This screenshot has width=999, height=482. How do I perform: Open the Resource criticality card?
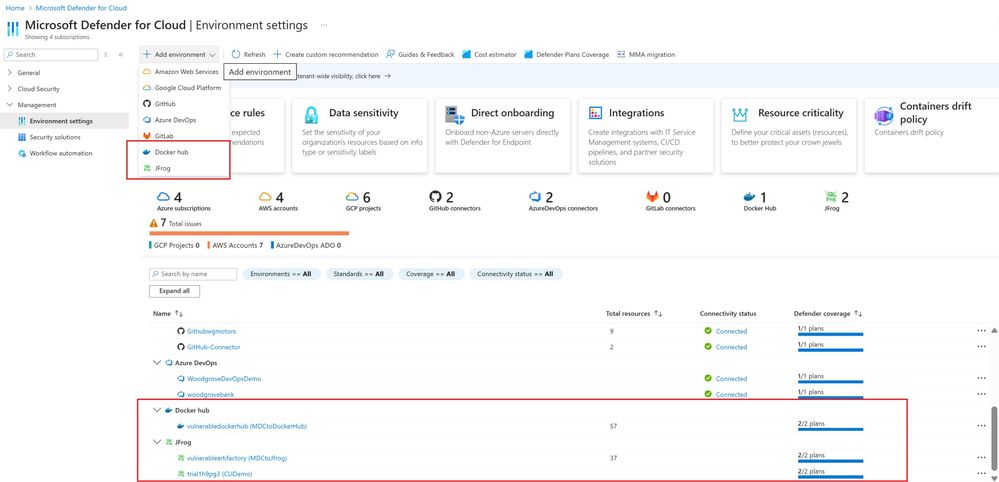click(x=789, y=135)
